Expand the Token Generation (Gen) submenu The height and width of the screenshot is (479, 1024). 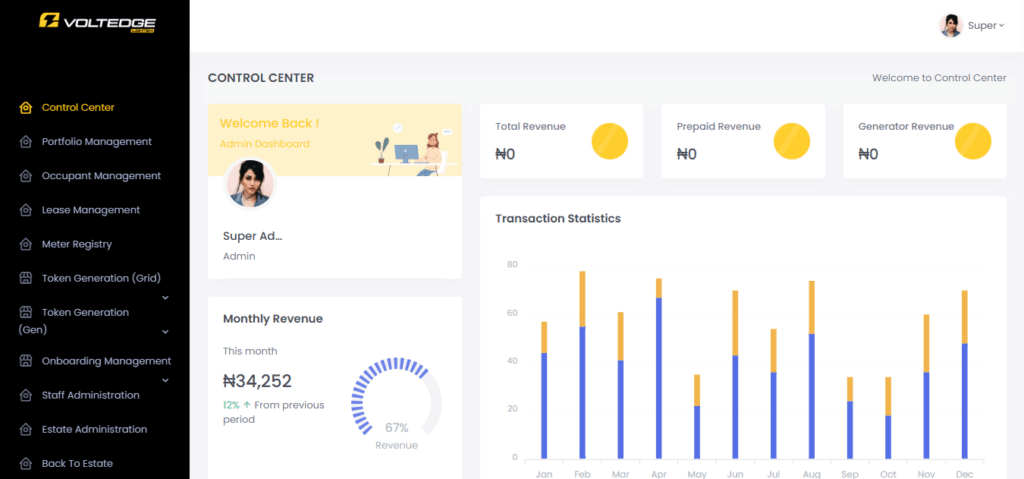(x=166, y=331)
